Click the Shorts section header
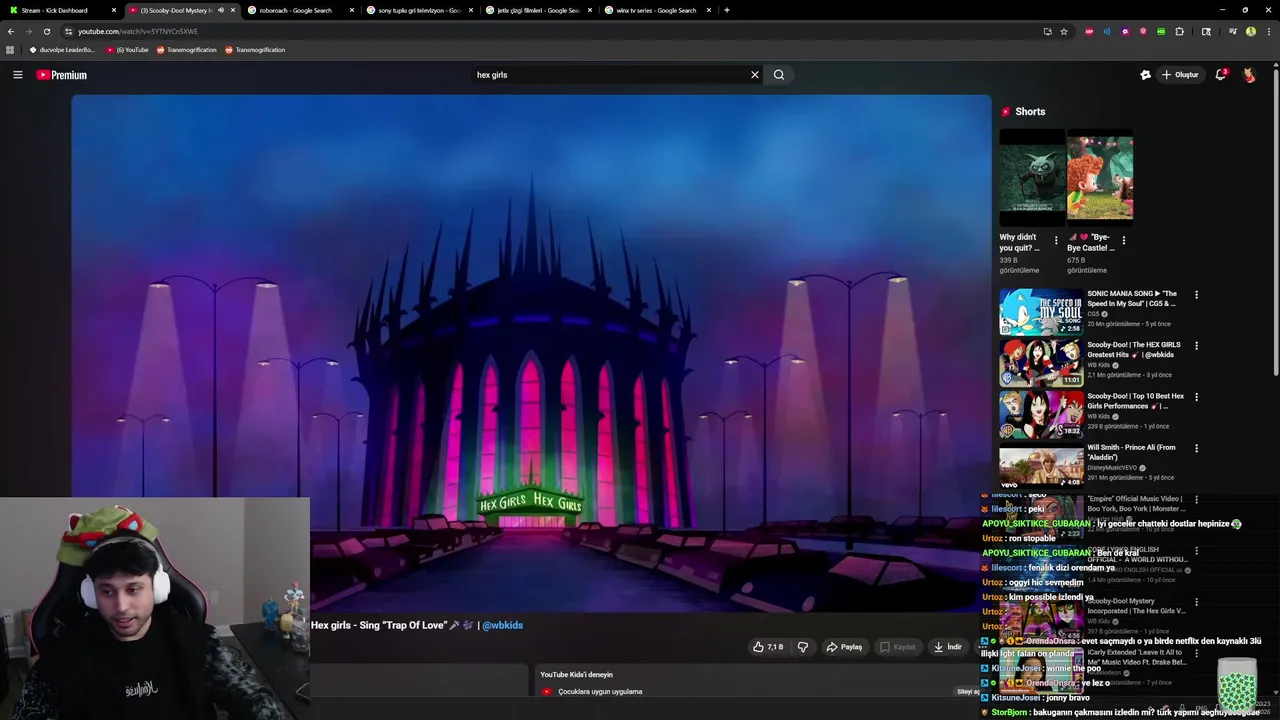This screenshot has width=1280, height=720. pos(1023,112)
